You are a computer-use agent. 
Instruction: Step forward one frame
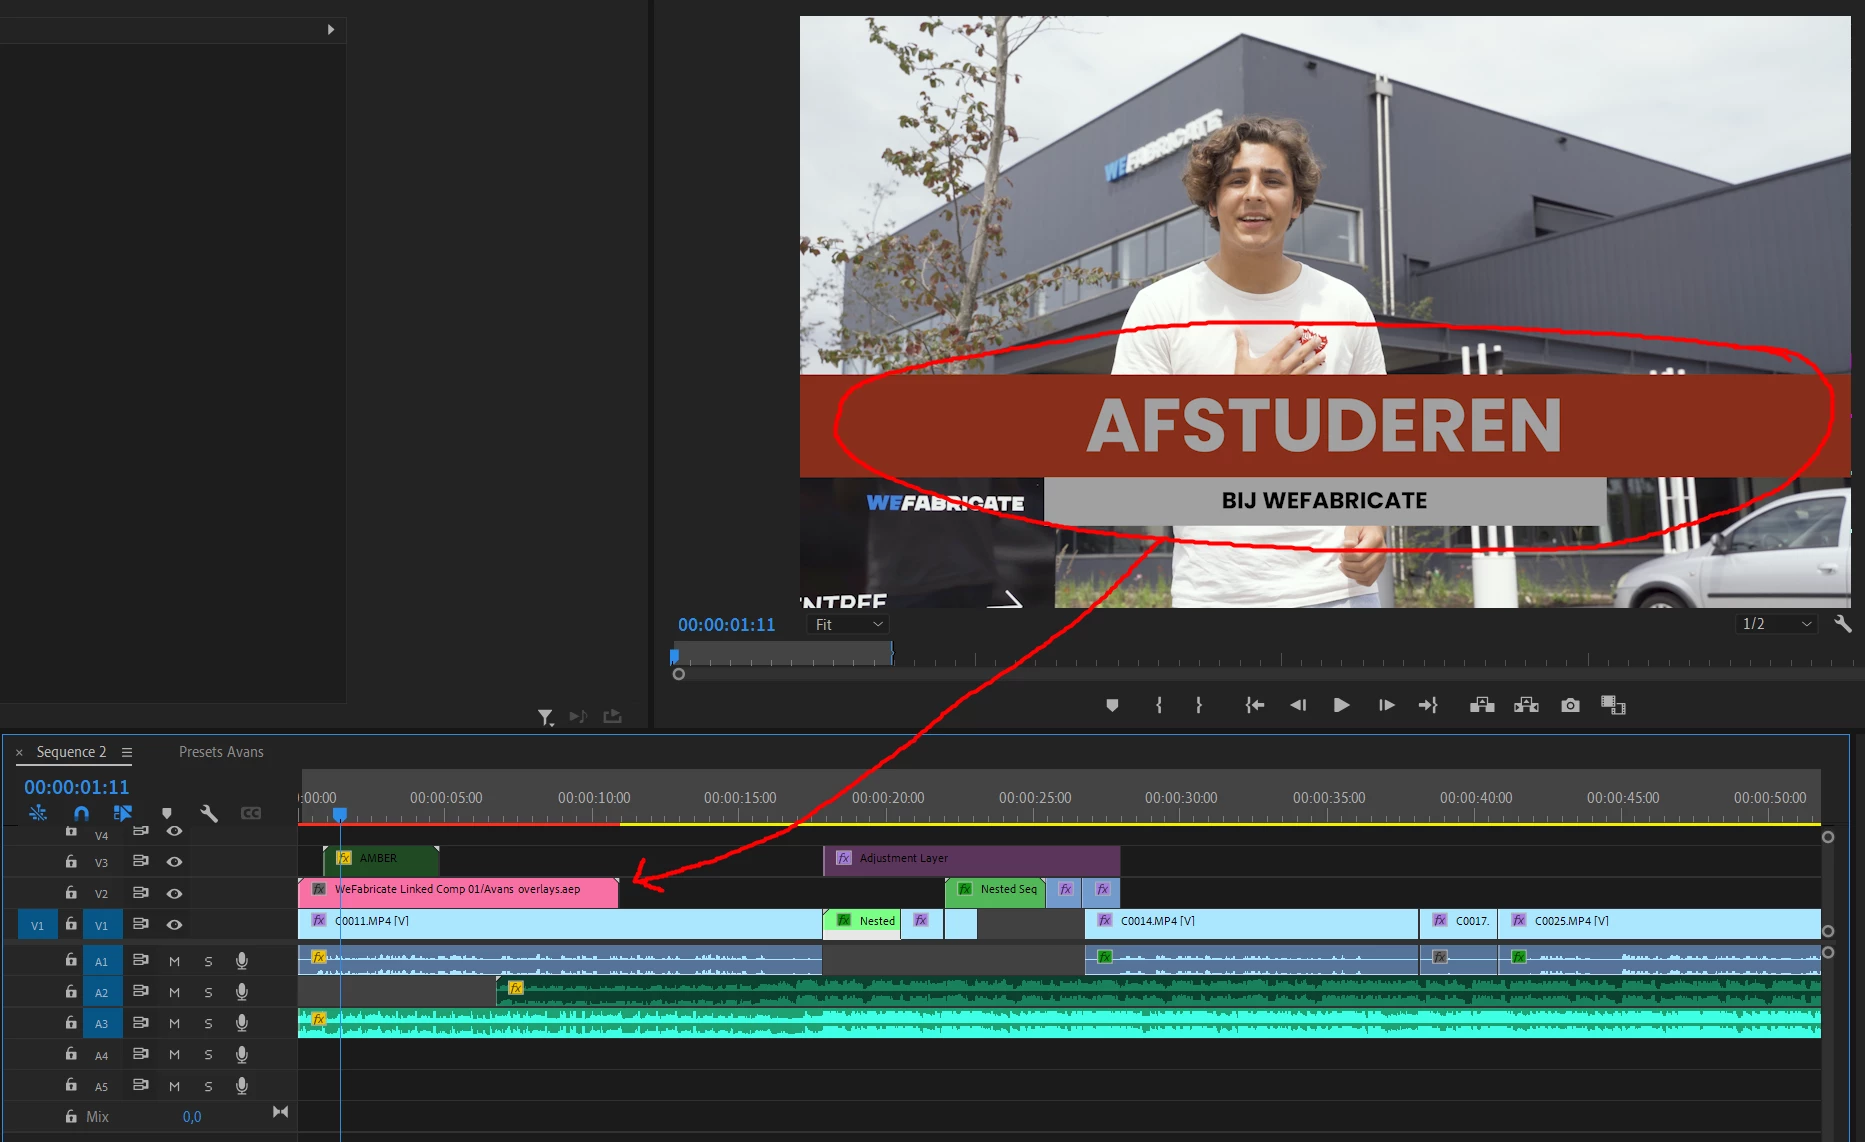click(1386, 705)
